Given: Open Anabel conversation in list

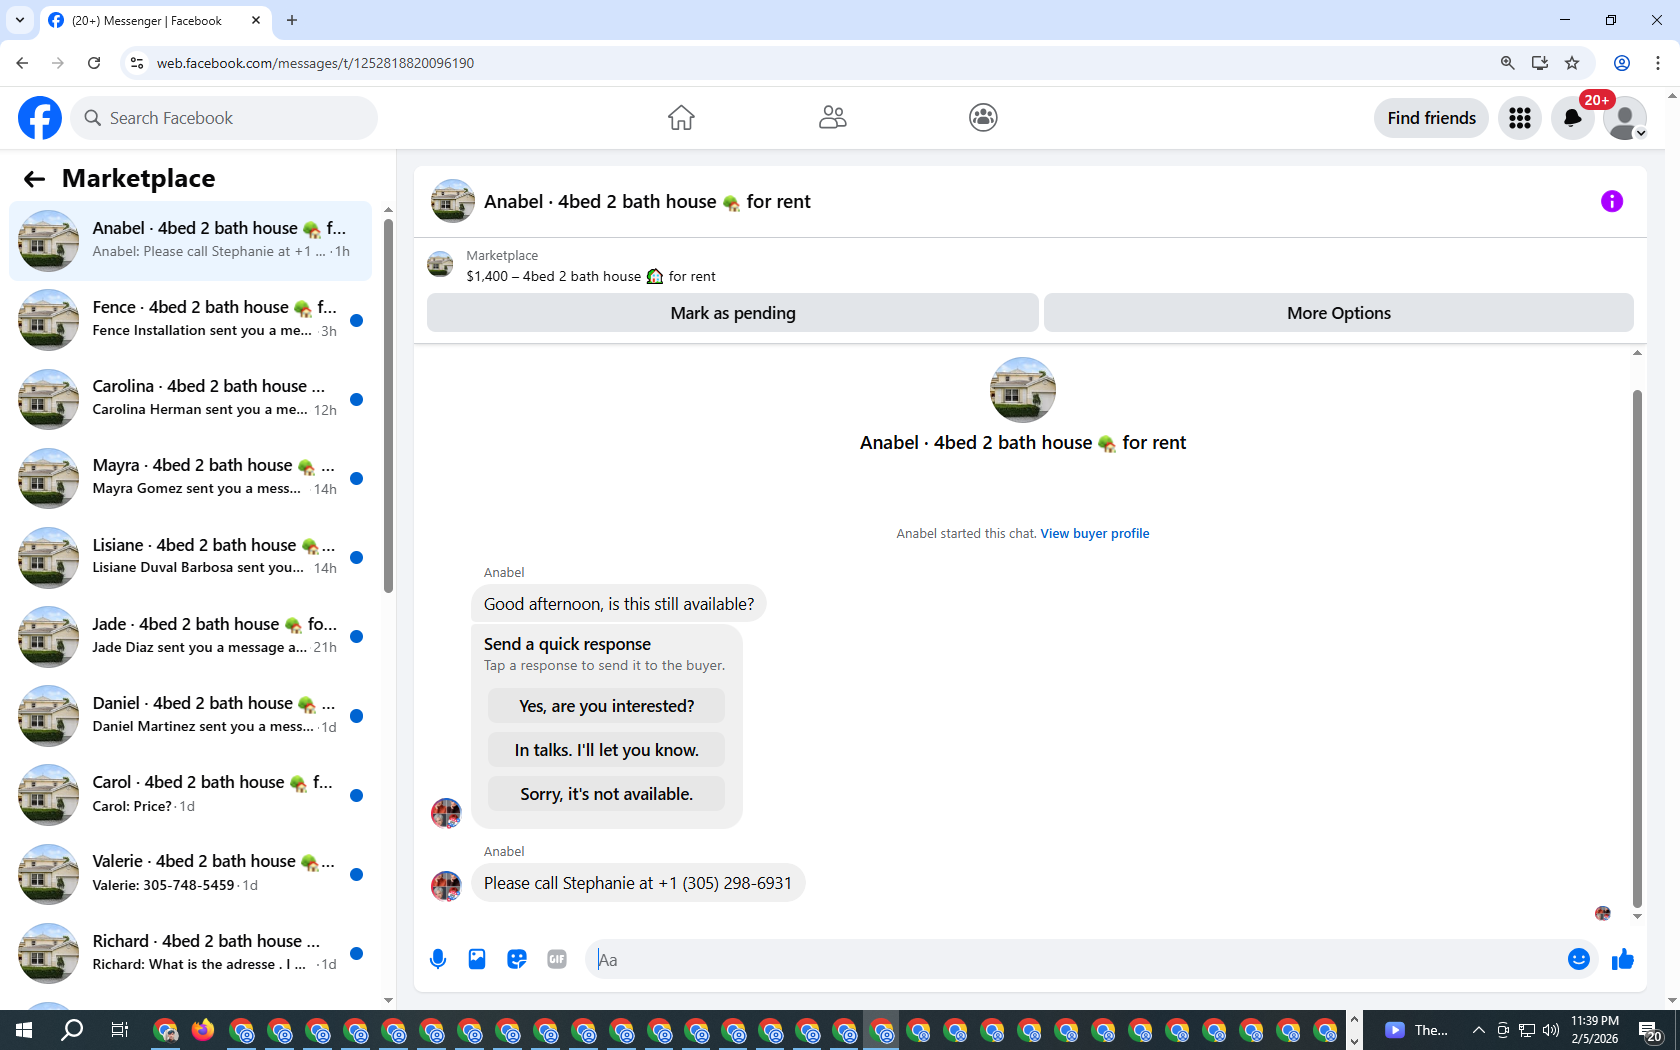Looking at the screenshot, I should click(x=190, y=241).
